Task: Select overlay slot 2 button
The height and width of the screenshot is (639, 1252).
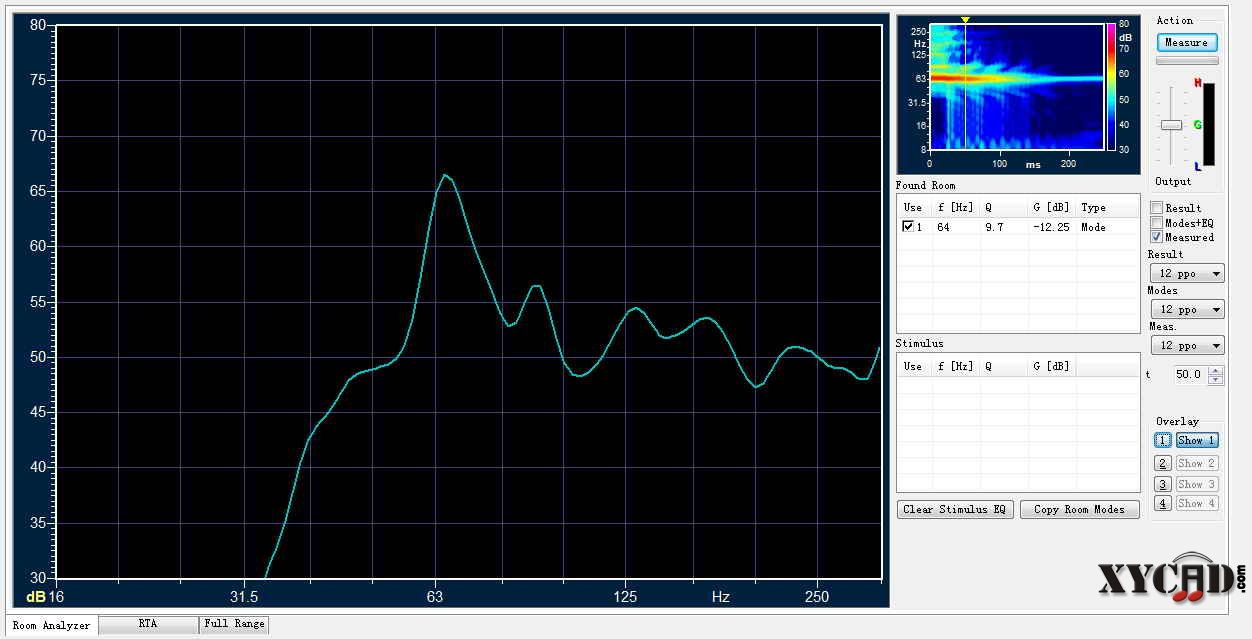Action: tap(1163, 463)
